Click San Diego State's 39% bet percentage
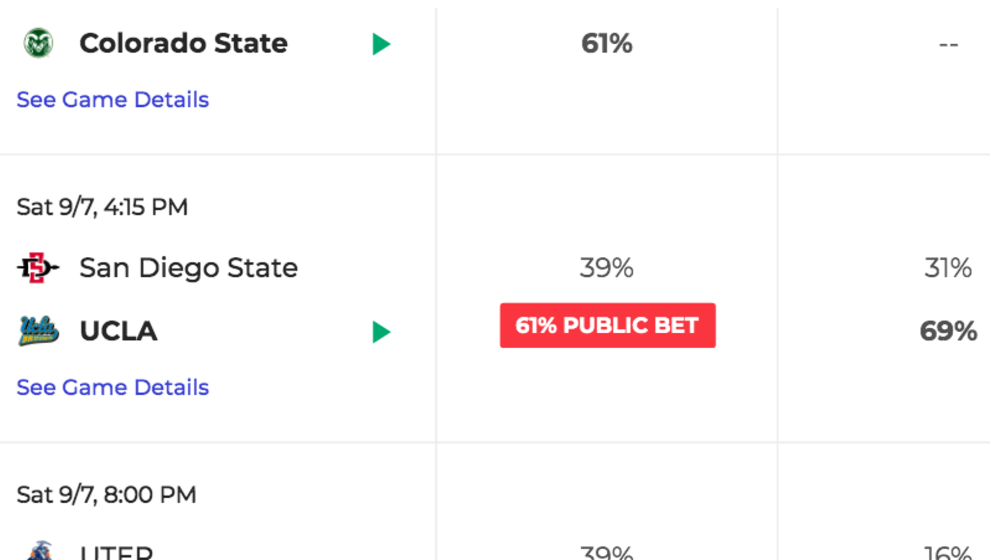 coord(607,268)
